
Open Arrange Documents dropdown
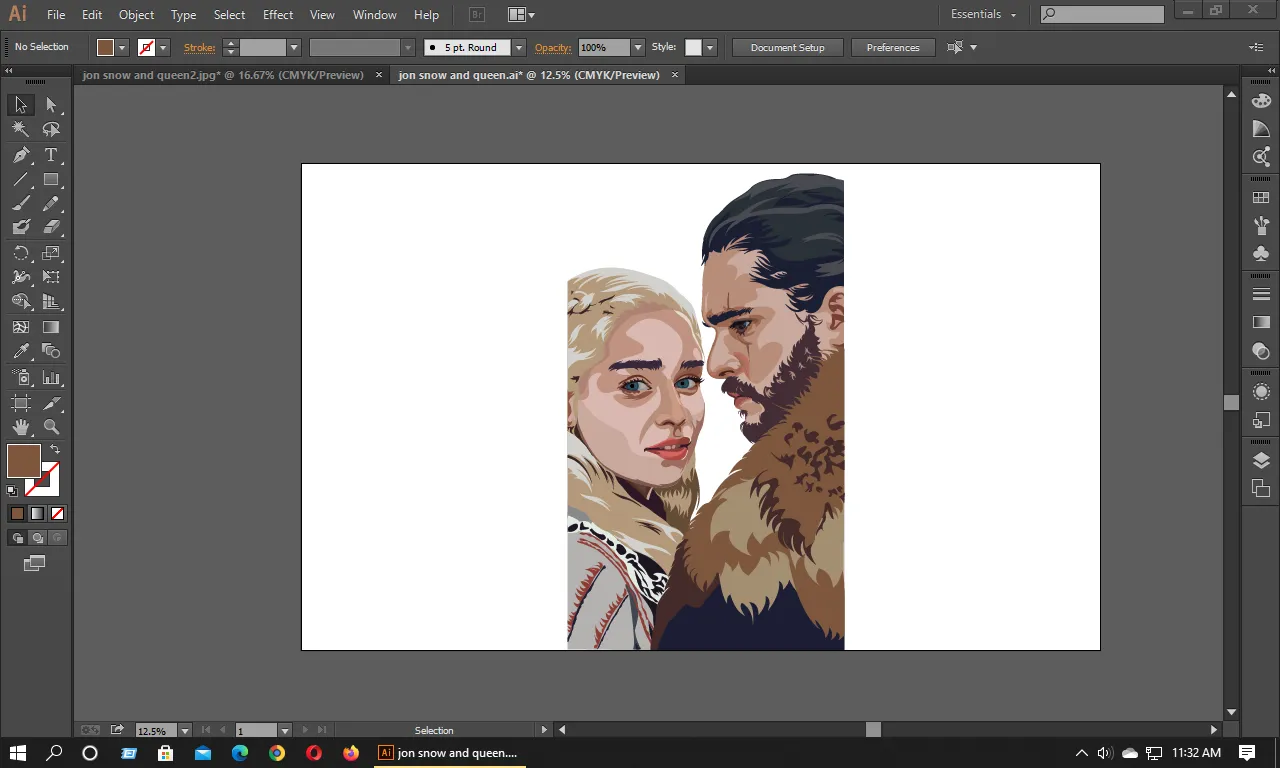(x=521, y=15)
